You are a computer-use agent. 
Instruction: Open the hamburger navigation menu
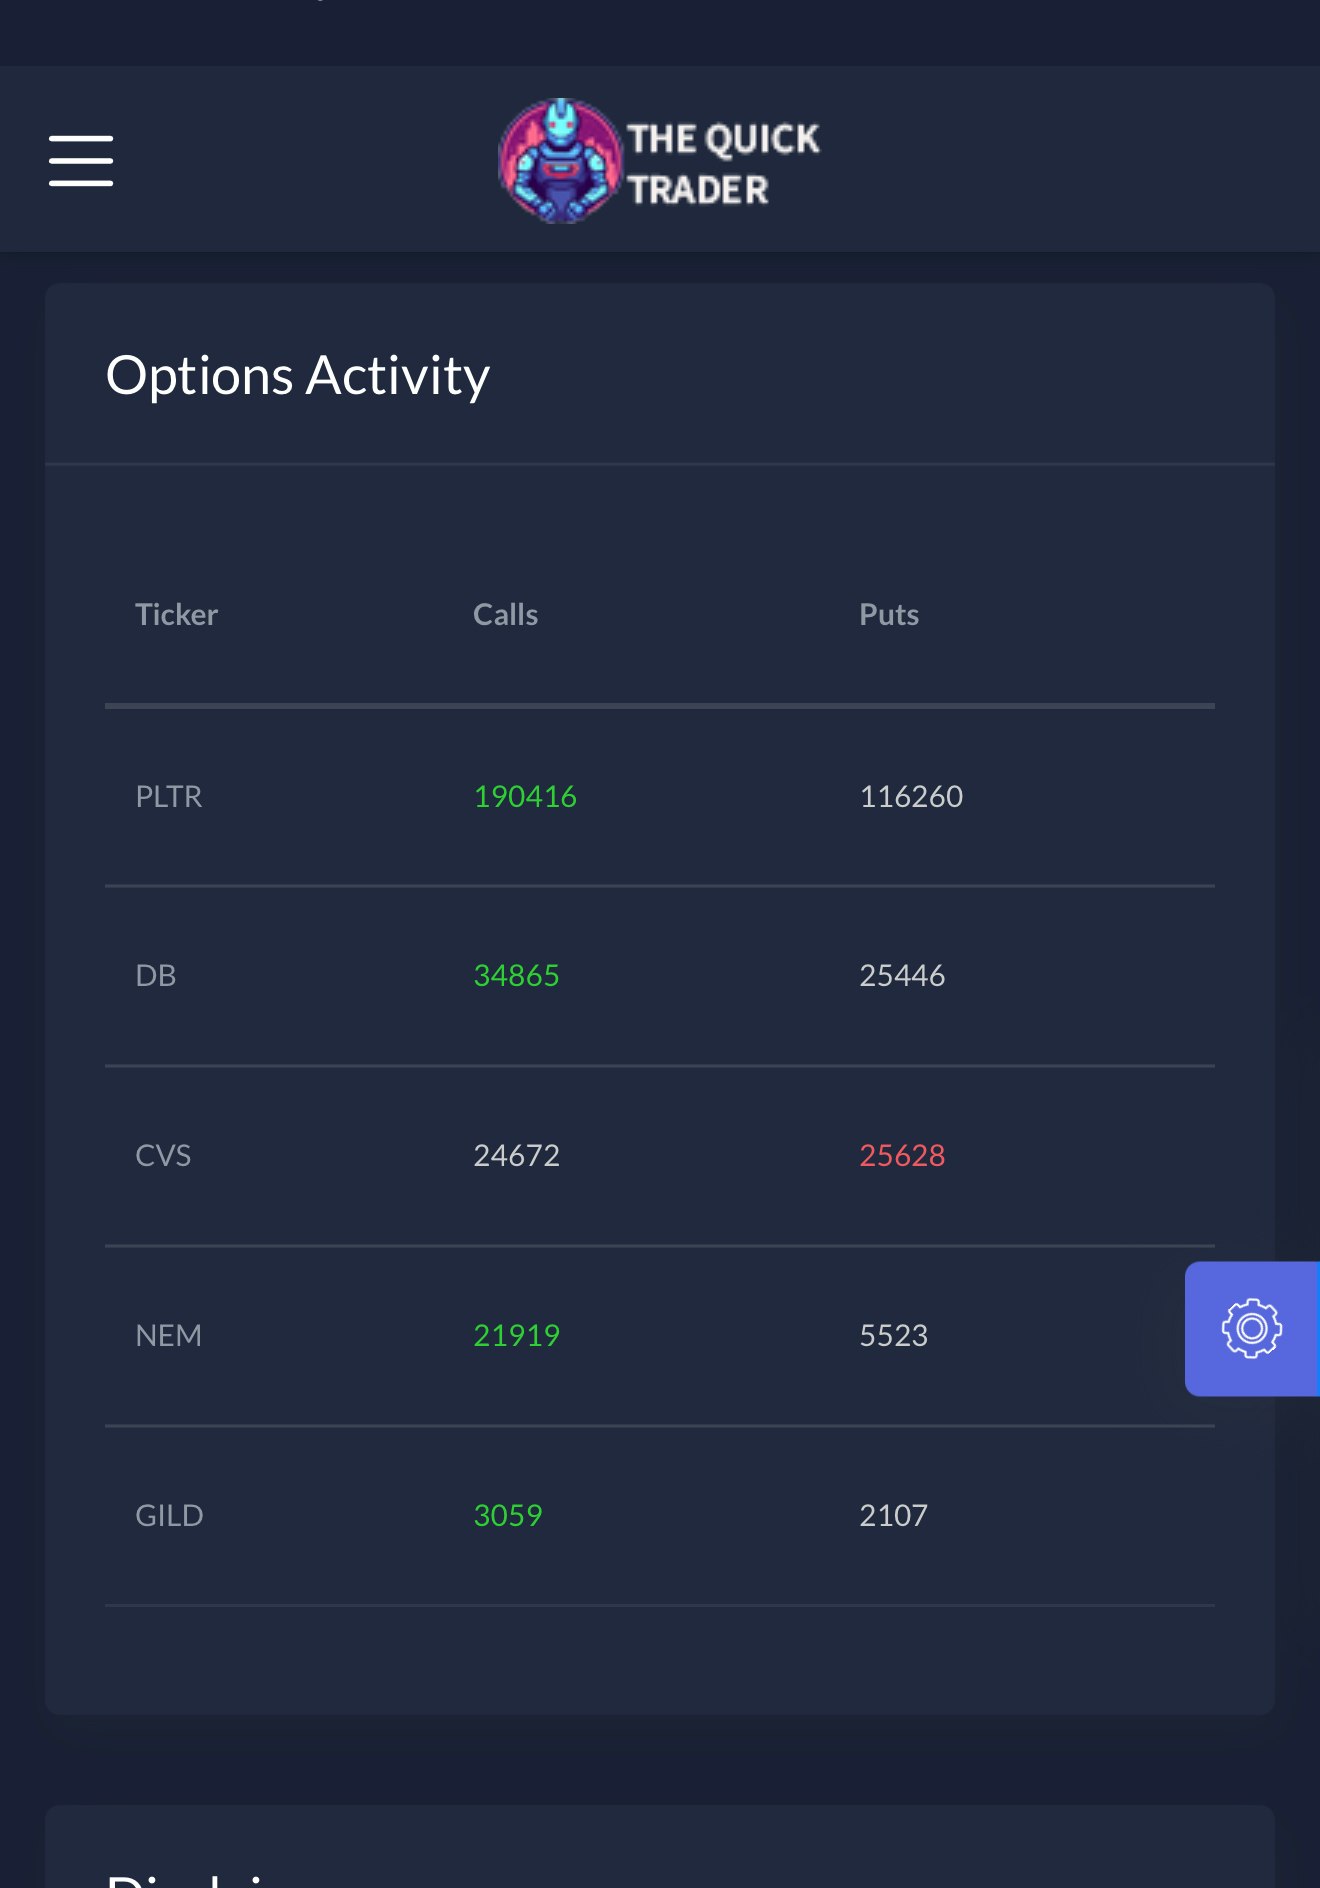point(81,161)
